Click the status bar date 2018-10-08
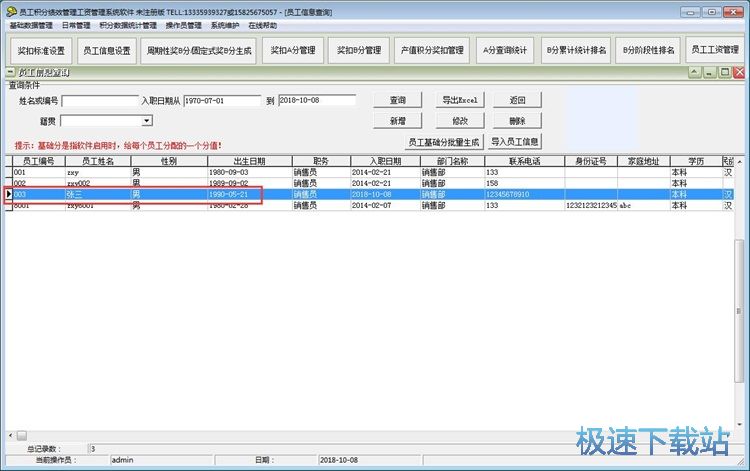The width and height of the screenshot is (750, 471). point(369,460)
